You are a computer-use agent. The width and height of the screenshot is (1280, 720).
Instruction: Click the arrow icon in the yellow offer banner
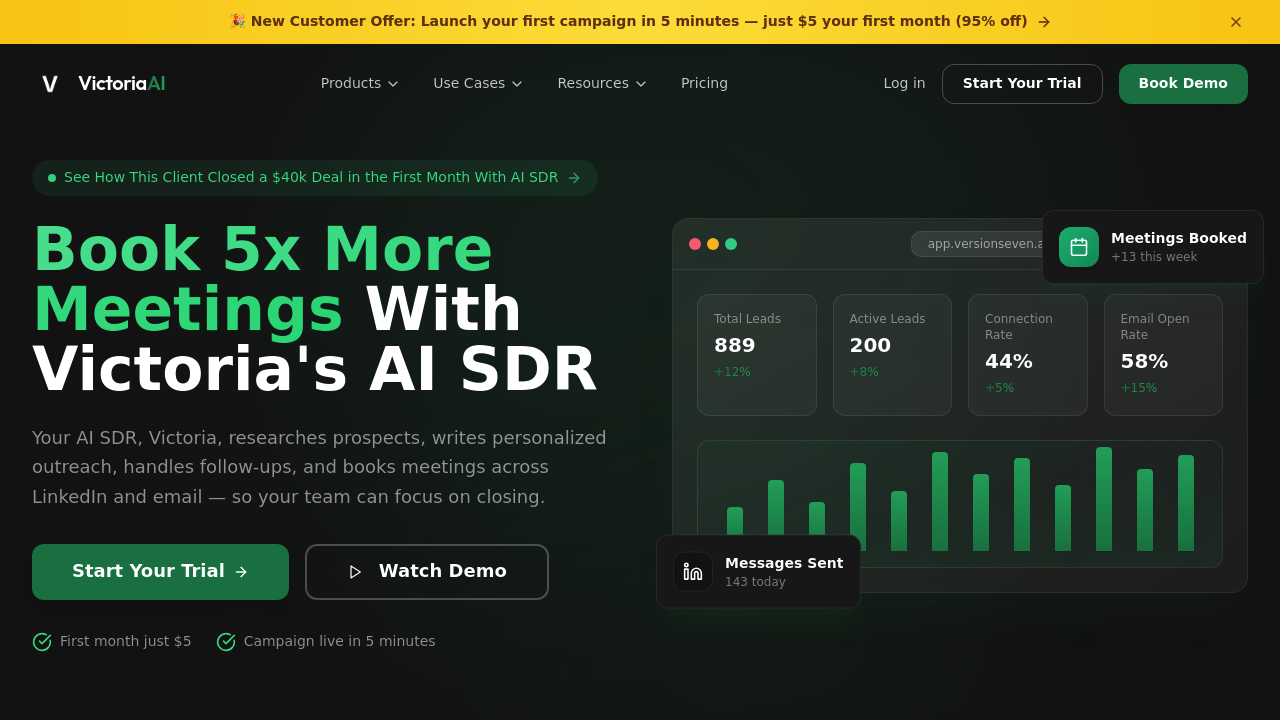click(x=1044, y=22)
